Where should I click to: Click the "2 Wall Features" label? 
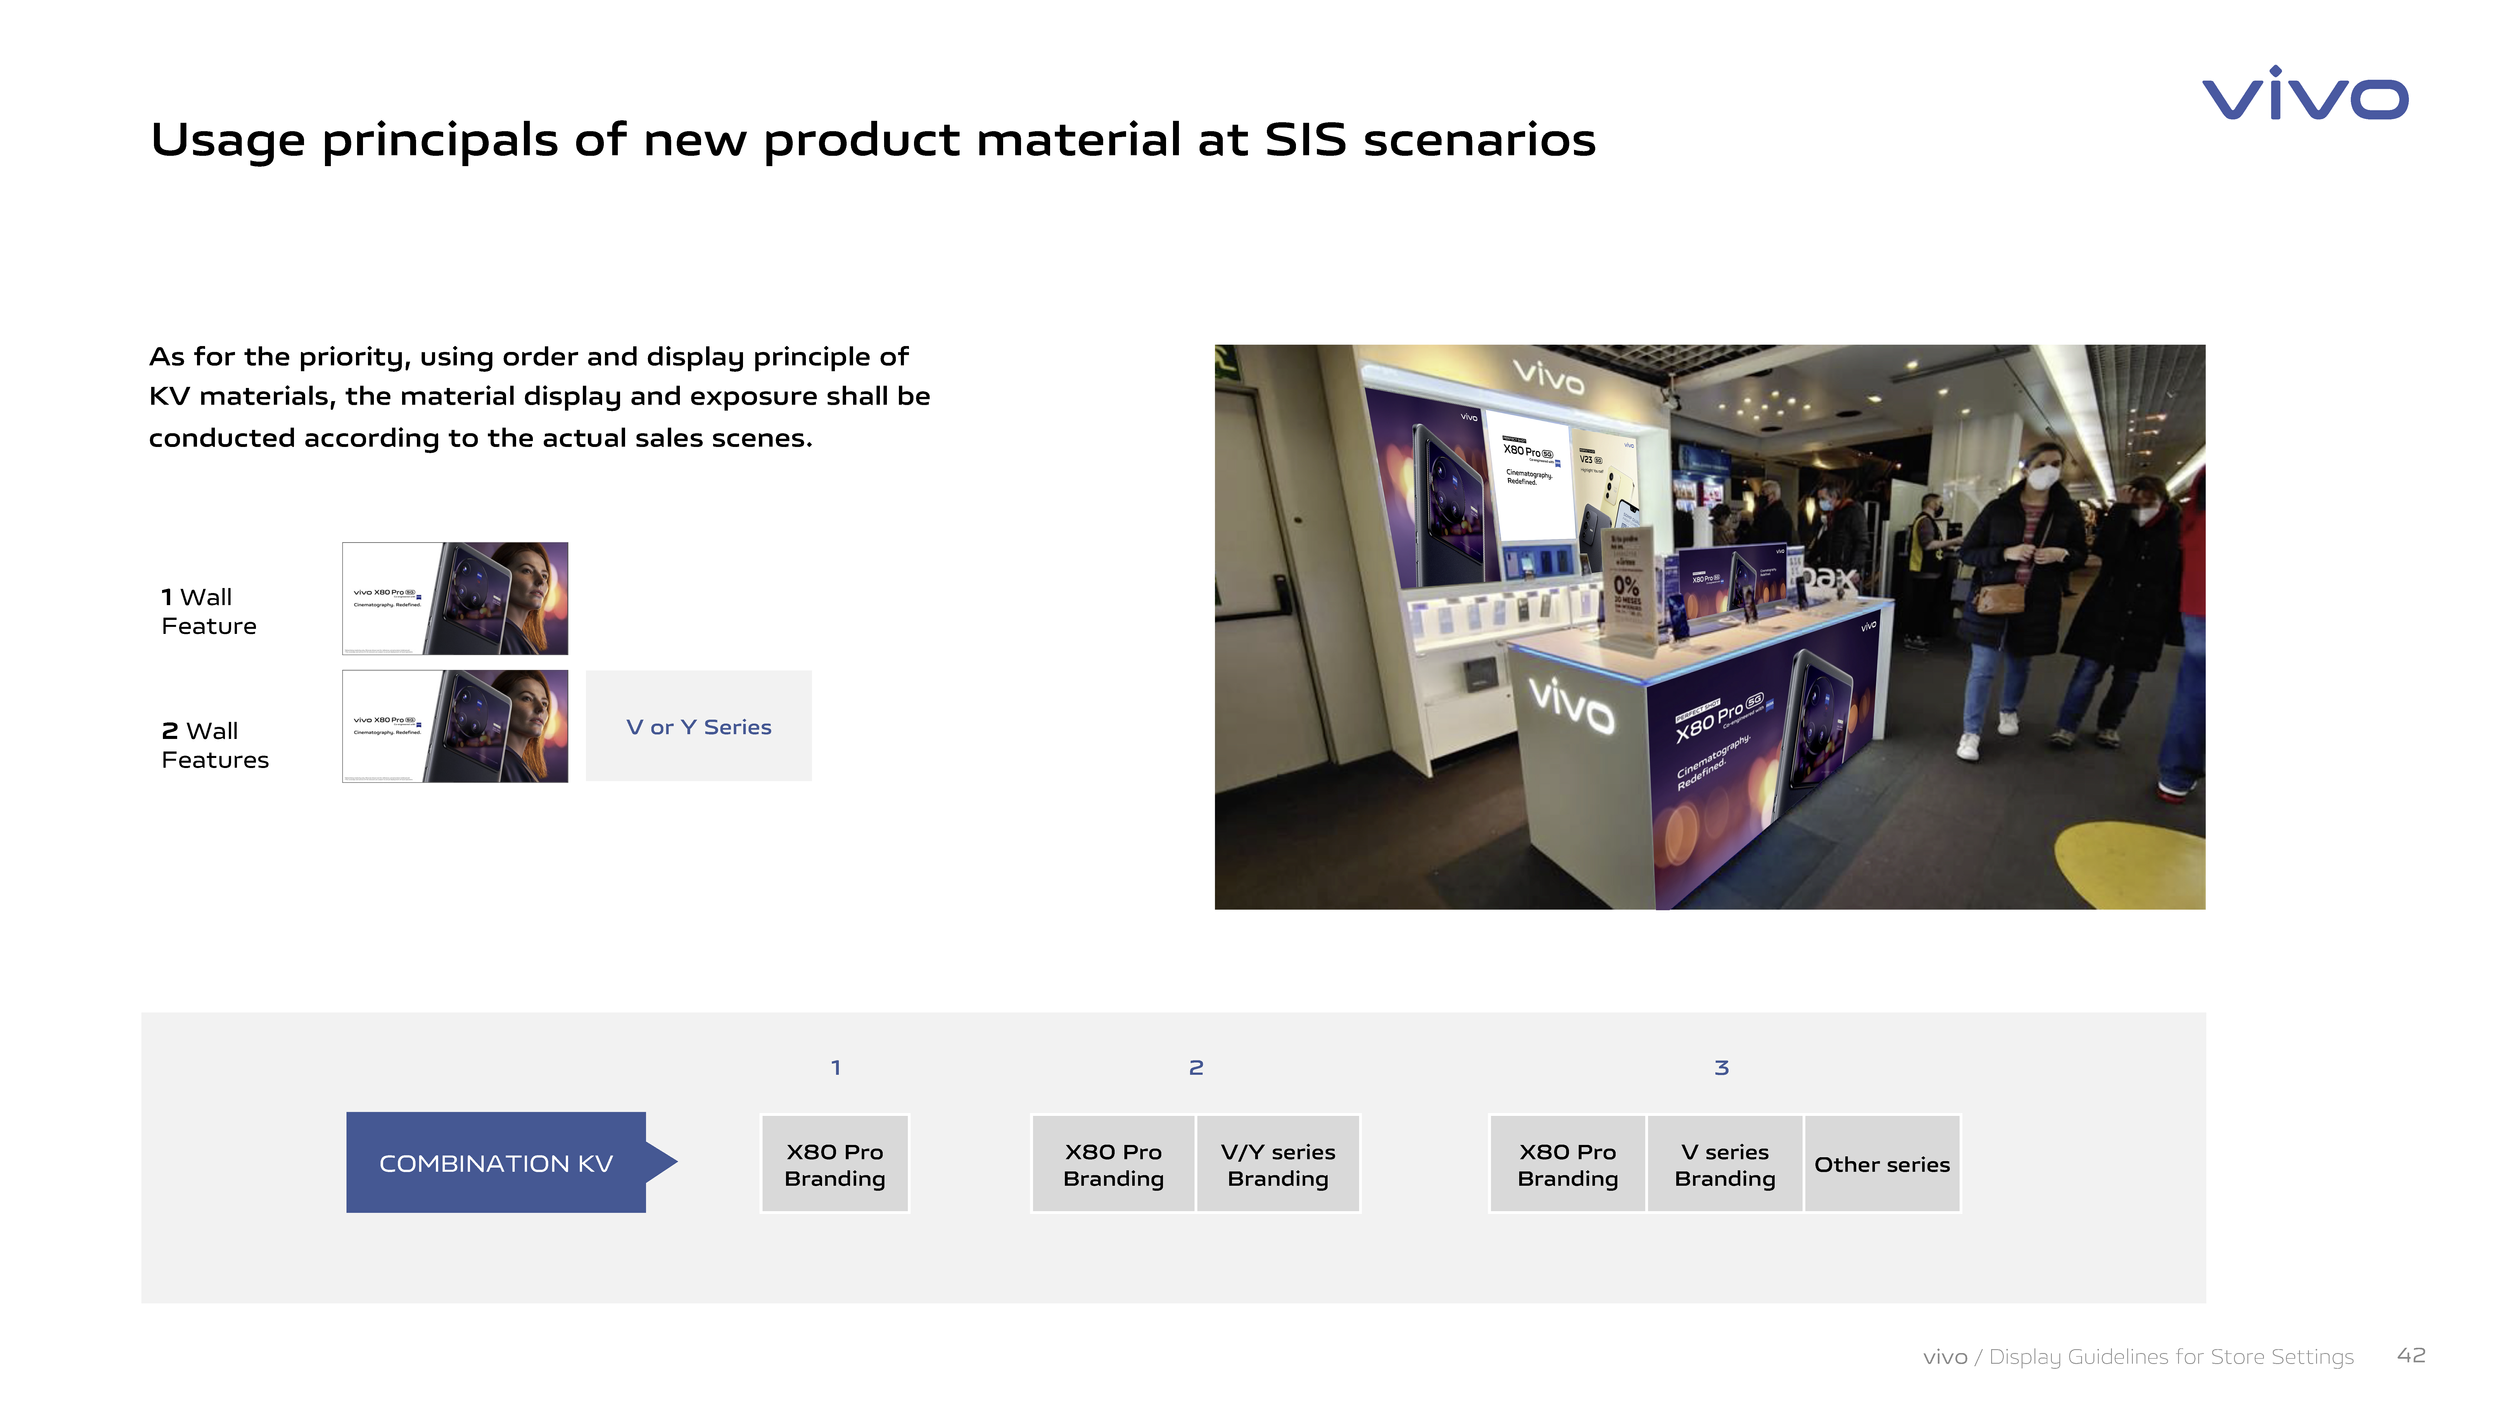215,745
